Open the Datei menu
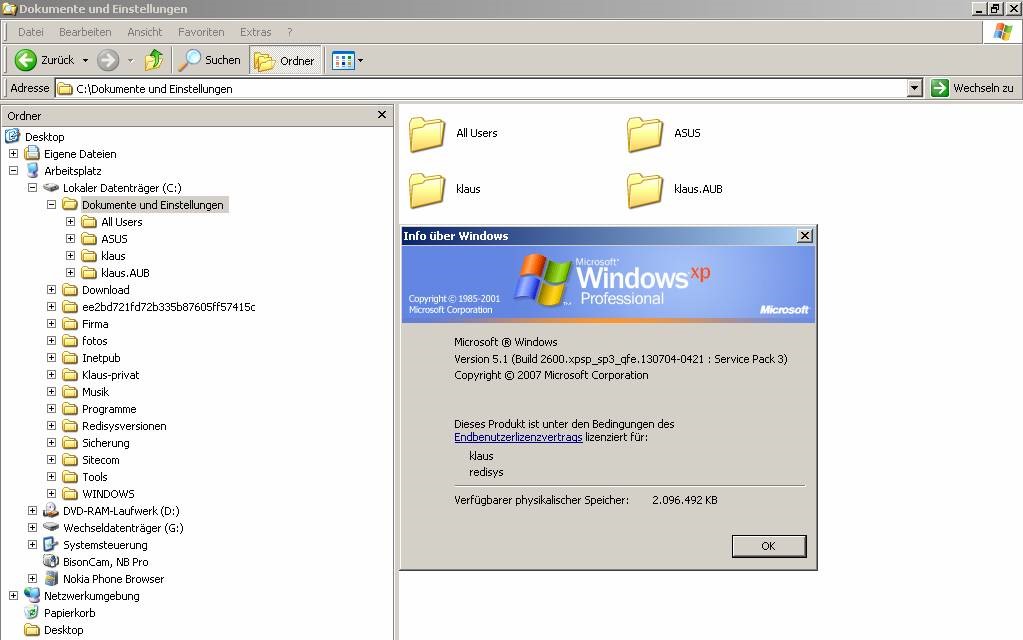The image size is (1023, 640). [x=31, y=32]
